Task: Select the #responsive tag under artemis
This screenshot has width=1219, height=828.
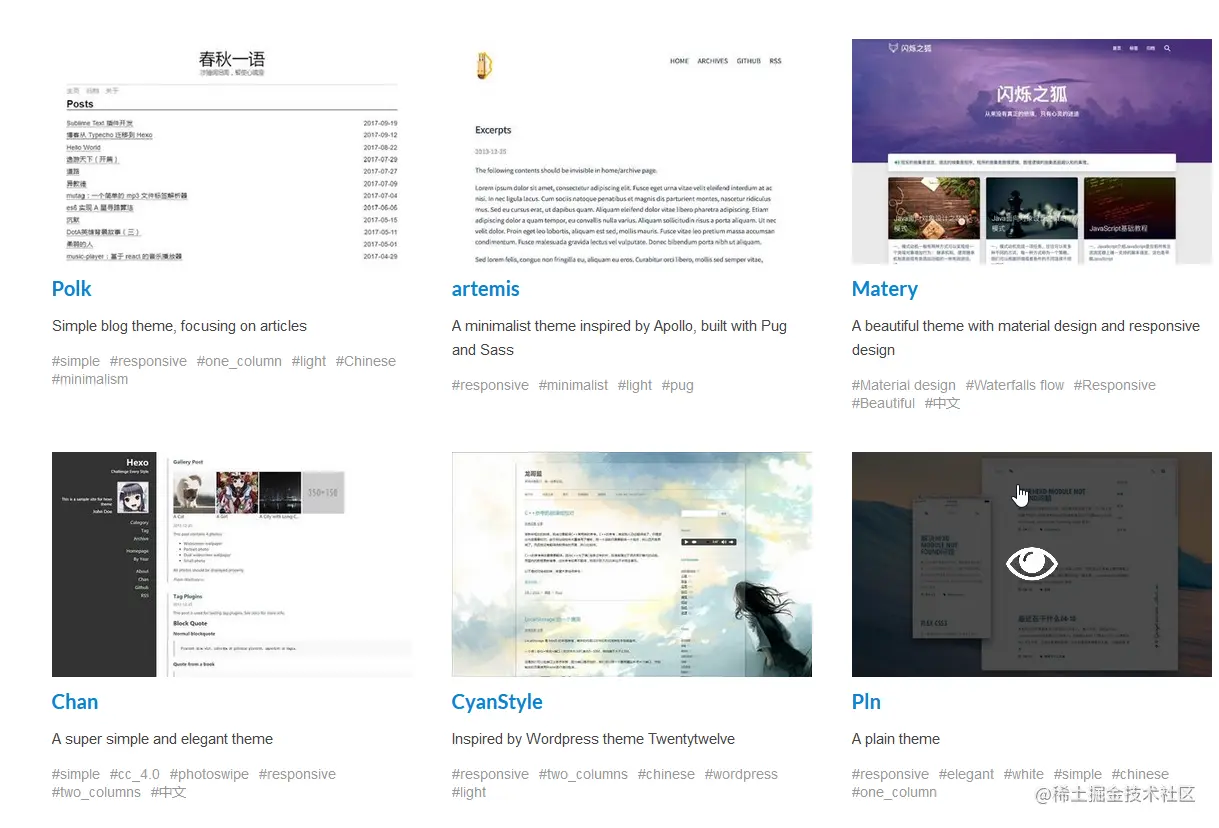Action: (490, 385)
